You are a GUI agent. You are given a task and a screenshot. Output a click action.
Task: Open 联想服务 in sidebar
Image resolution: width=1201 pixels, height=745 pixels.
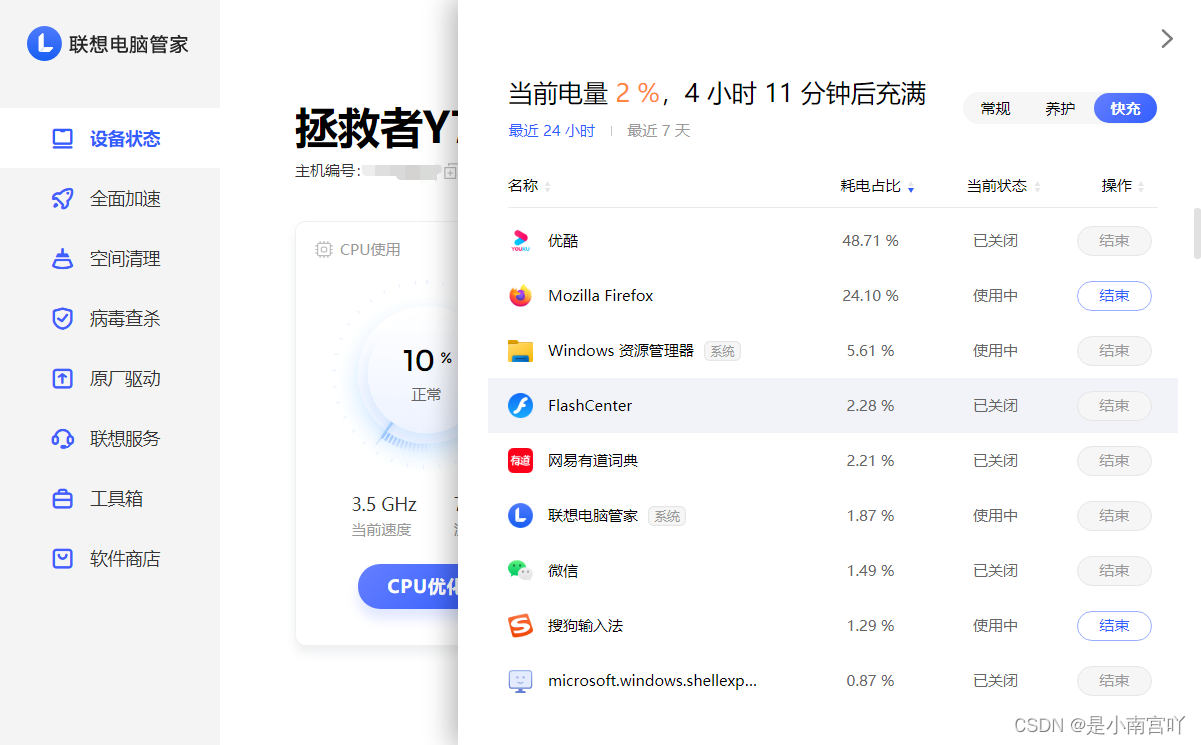[x=110, y=438]
